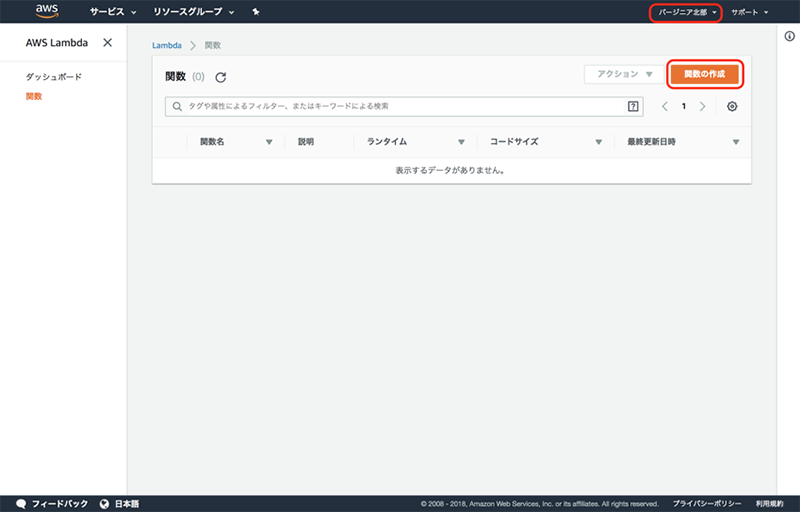
Task: Sort by 関数名 column header
Action: 213,142
